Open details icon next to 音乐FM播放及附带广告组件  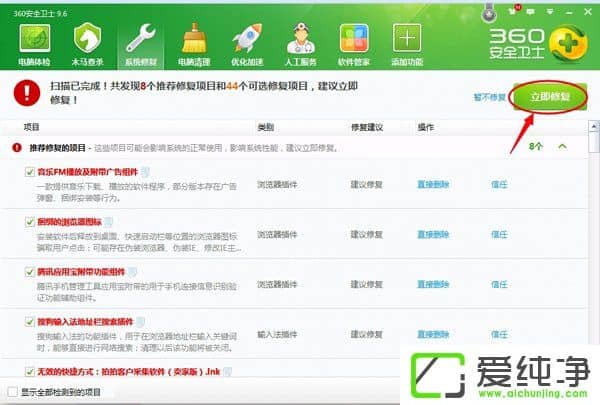click(x=145, y=172)
